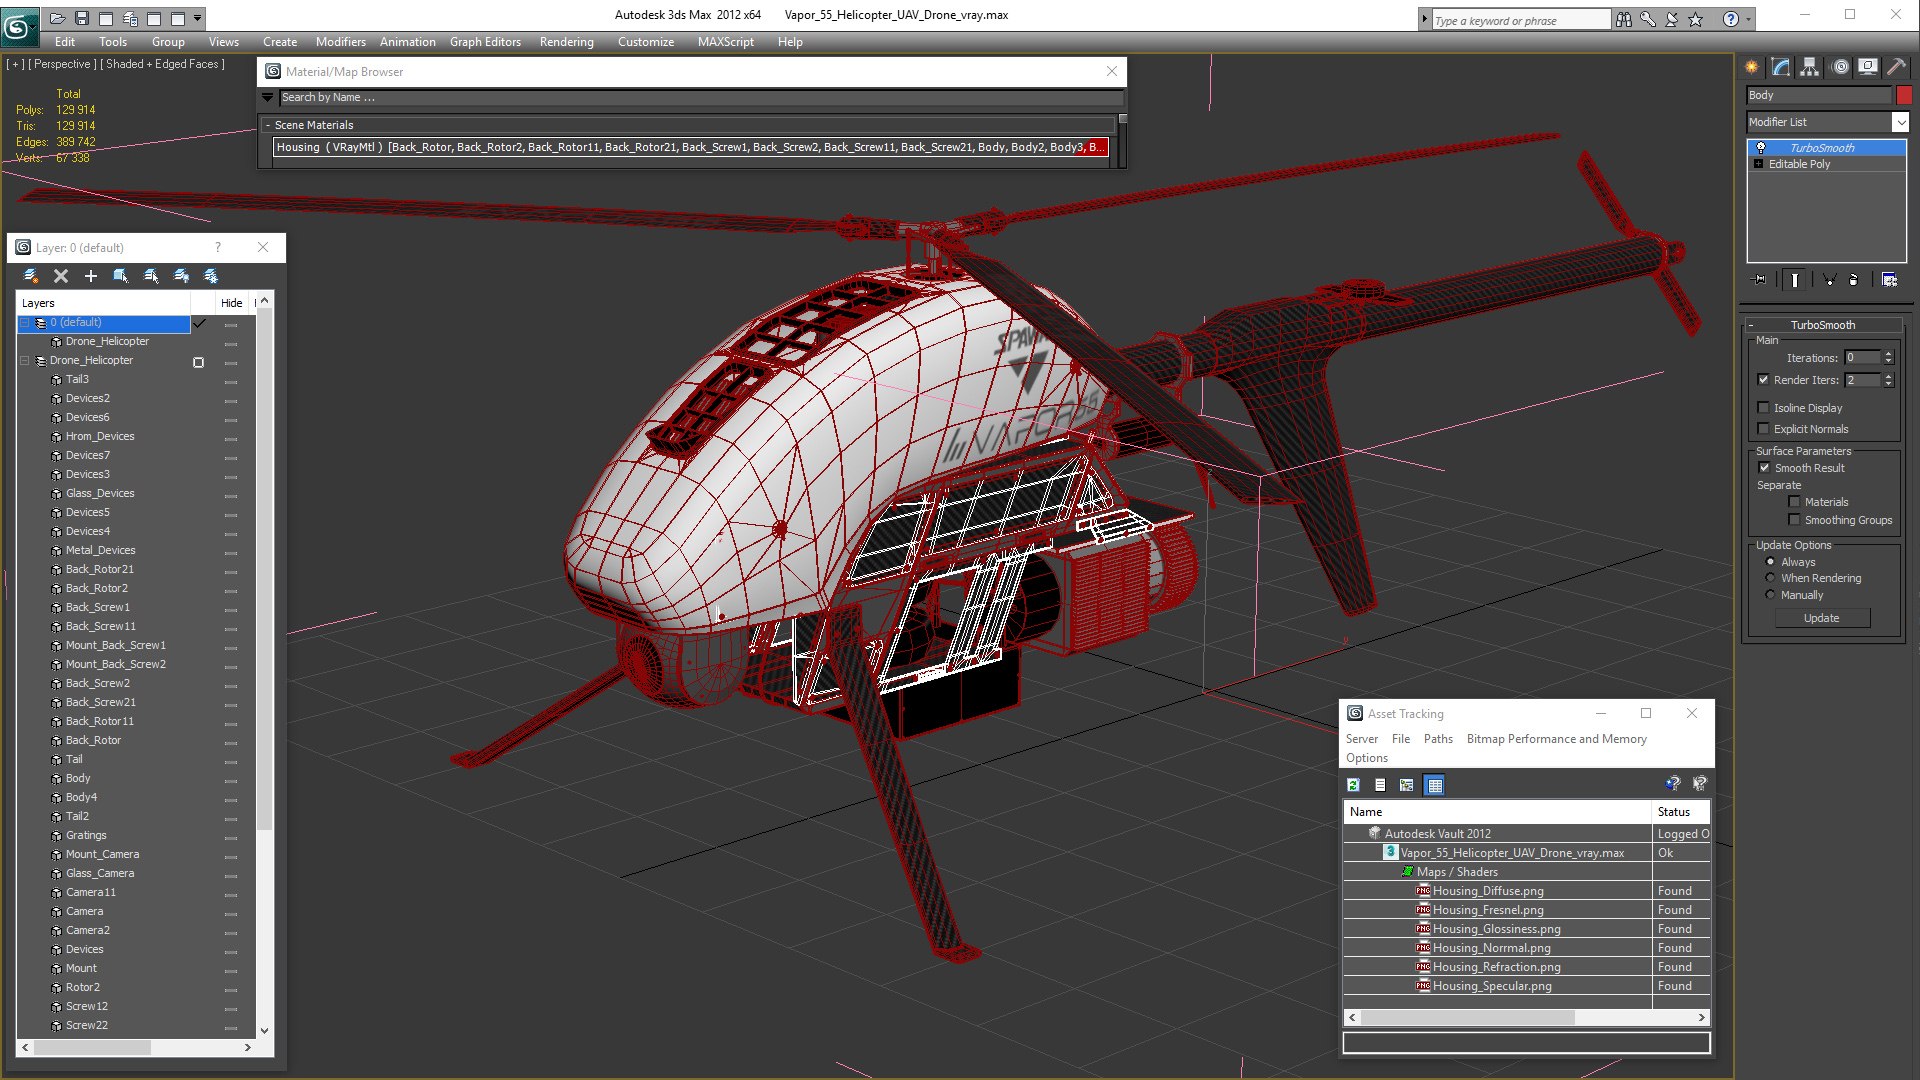Click the Pin Stack icon below modifier stack
This screenshot has height=1080, width=1920.
coord(1760,280)
